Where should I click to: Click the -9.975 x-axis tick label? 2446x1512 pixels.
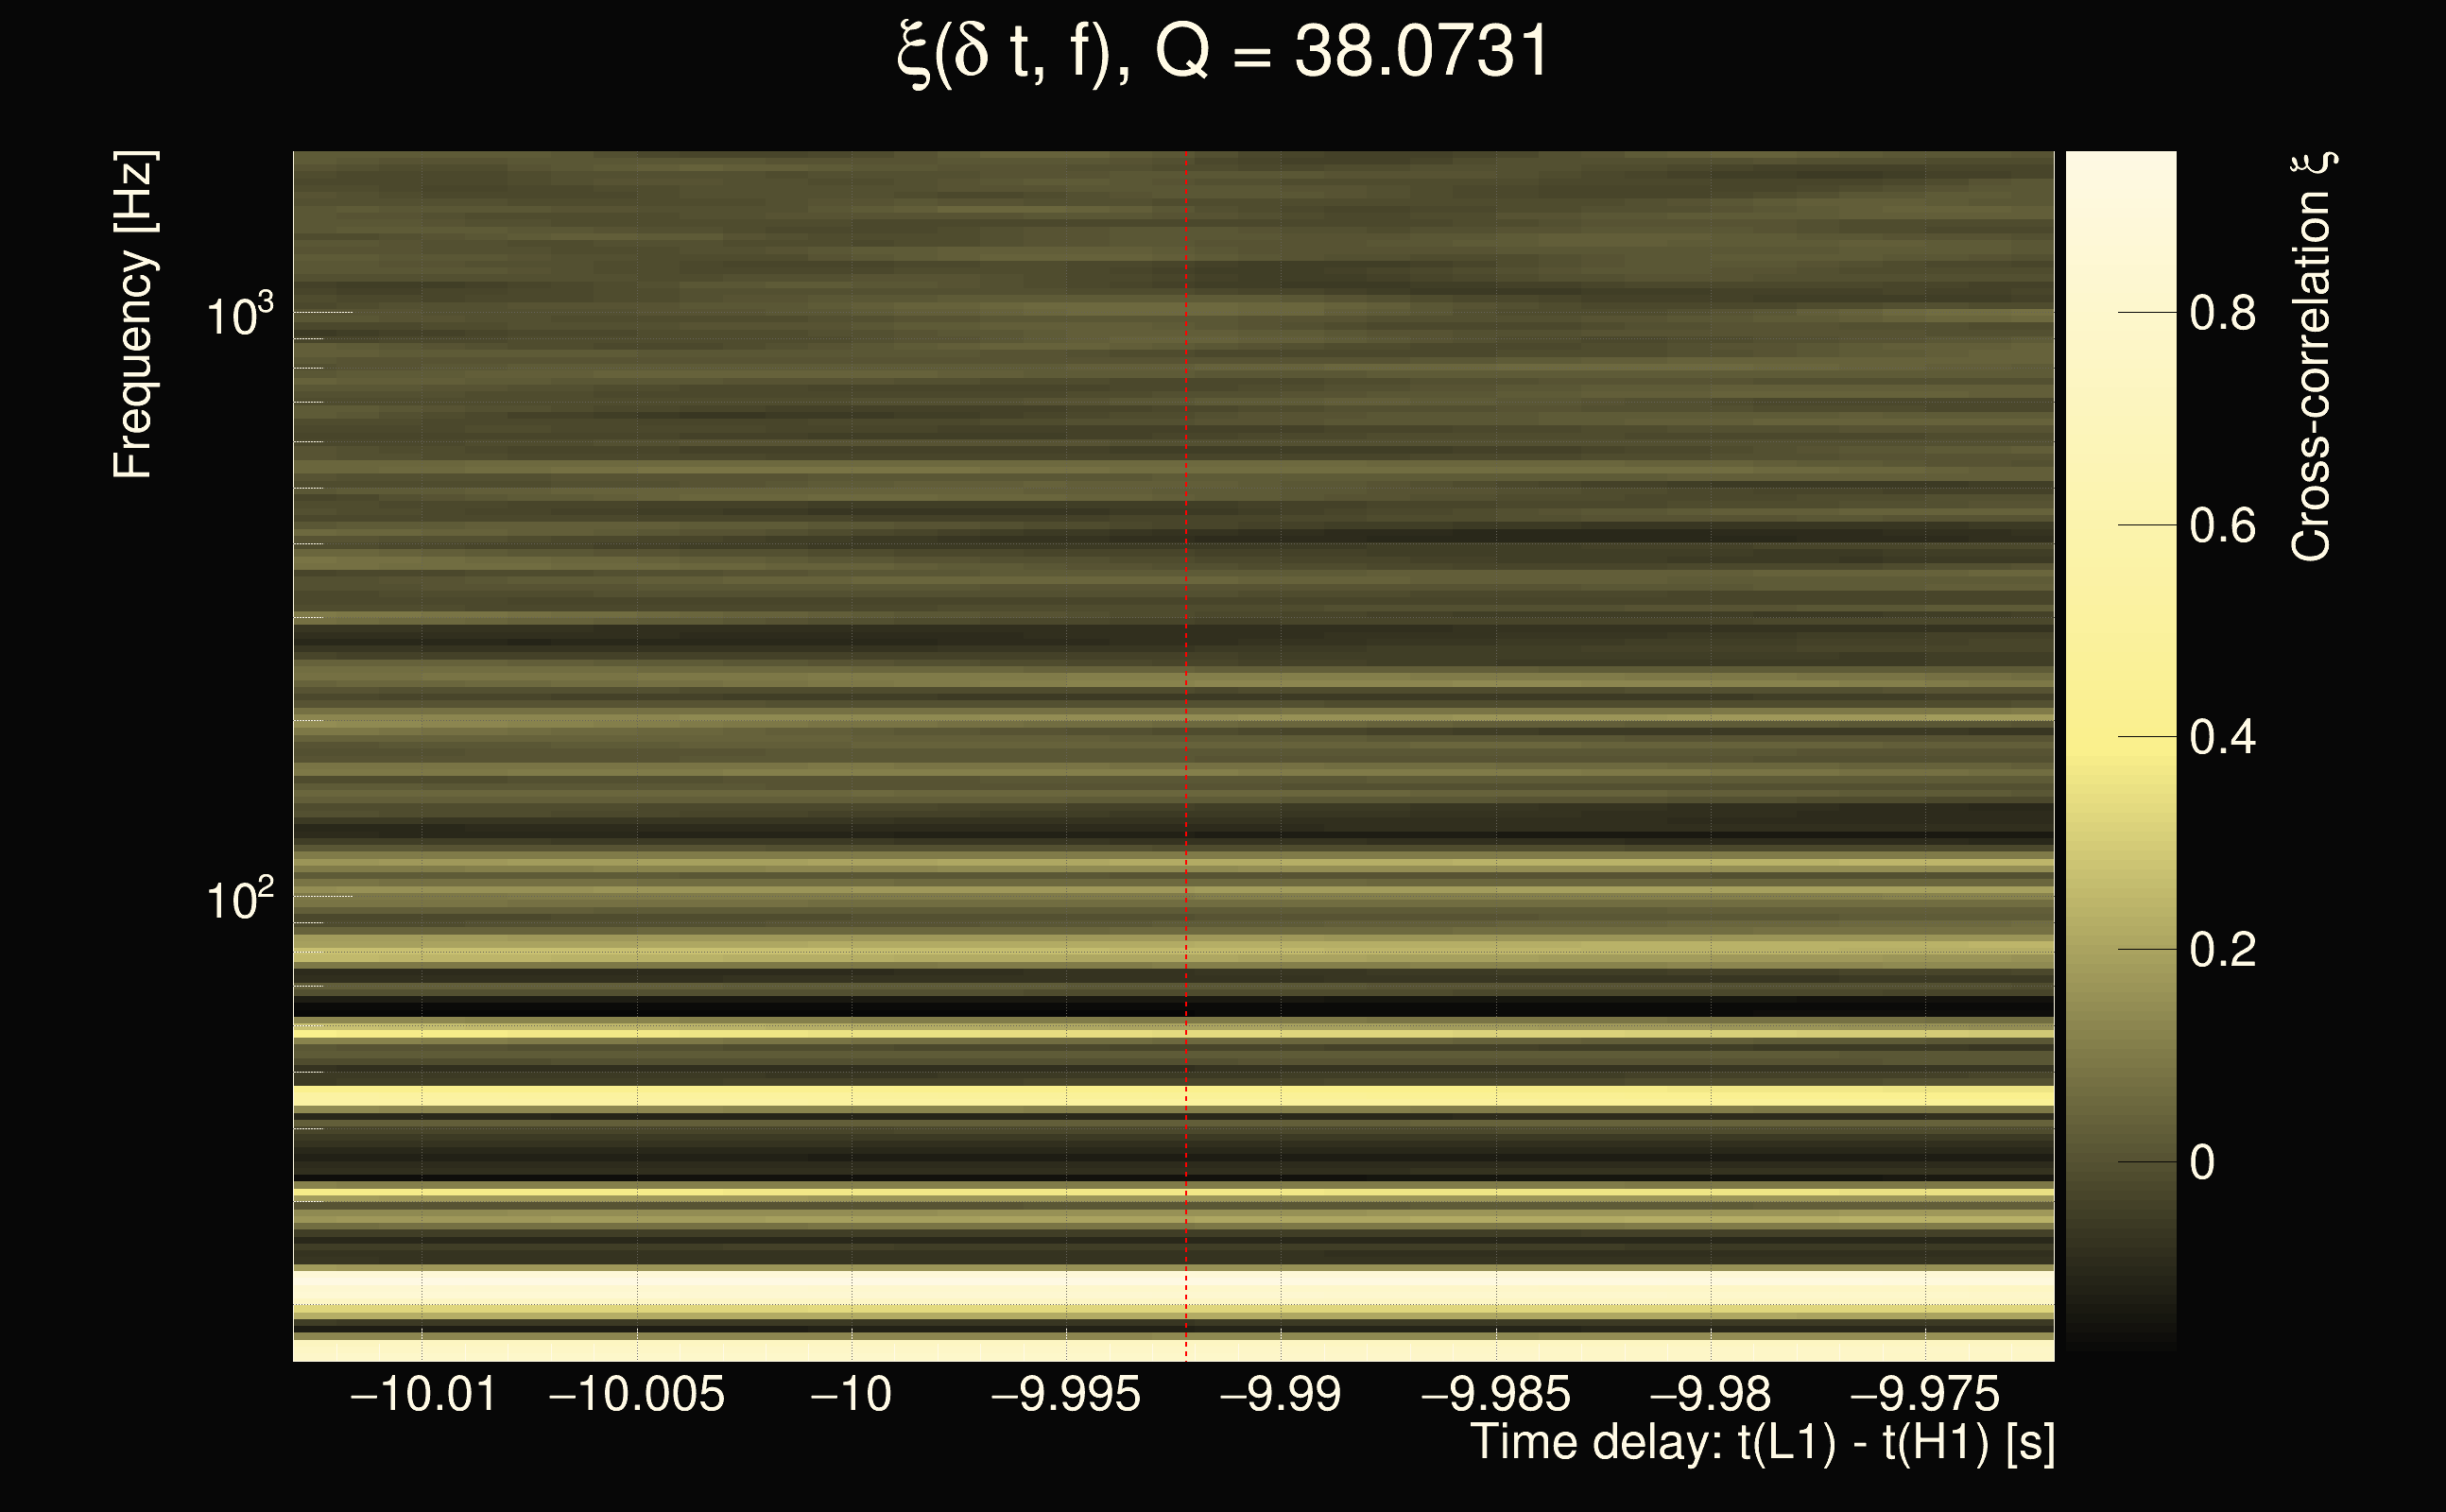click(1924, 1394)
